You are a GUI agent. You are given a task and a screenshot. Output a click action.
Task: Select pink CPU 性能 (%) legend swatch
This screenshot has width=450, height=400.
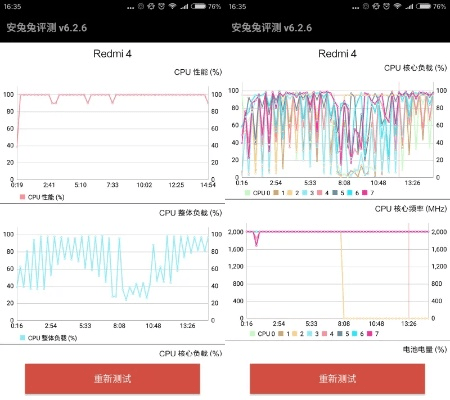click(x=22, y=197)
